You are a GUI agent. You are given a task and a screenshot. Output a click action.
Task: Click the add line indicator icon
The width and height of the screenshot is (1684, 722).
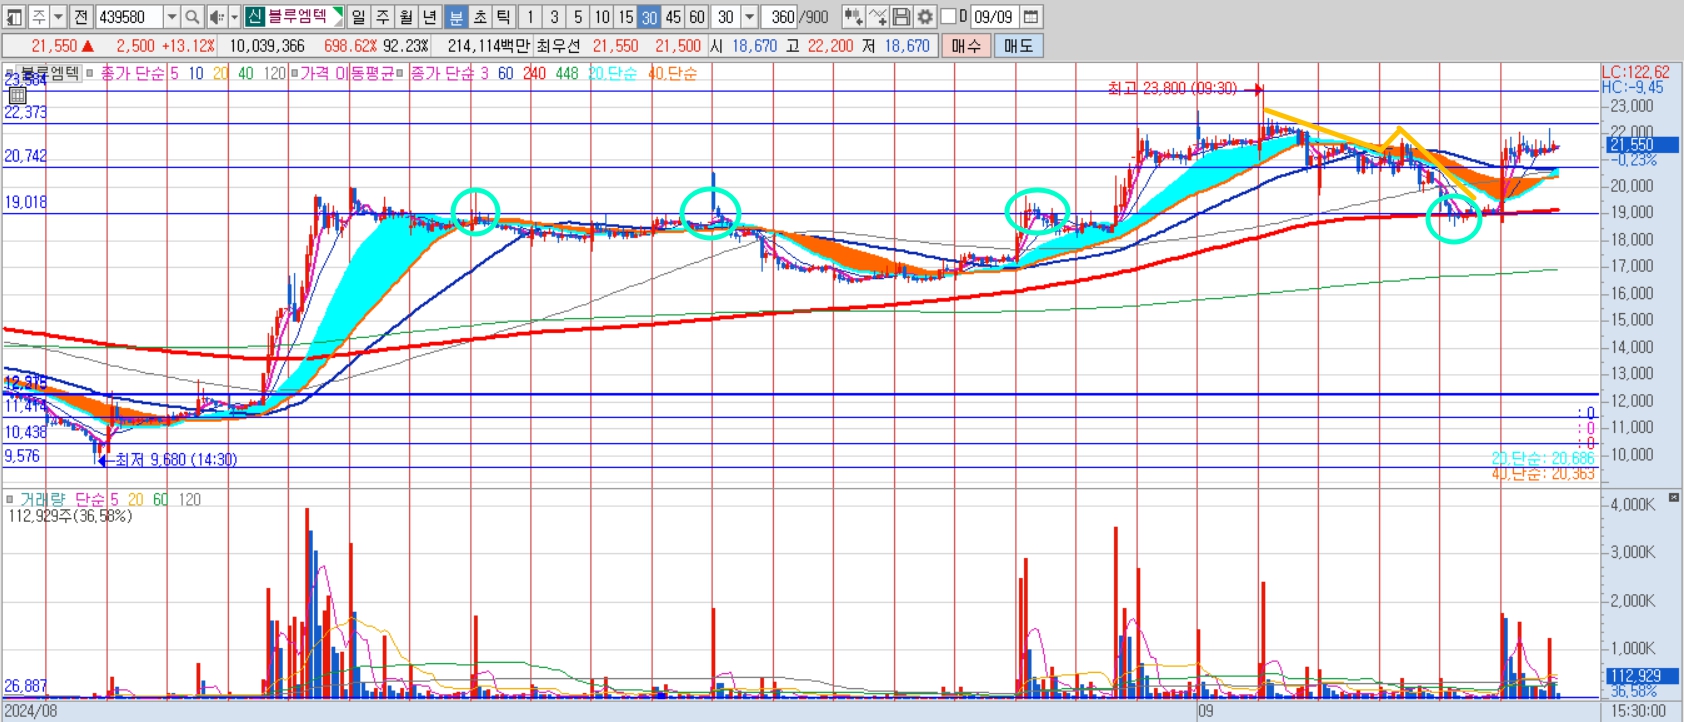coord(877,17)
